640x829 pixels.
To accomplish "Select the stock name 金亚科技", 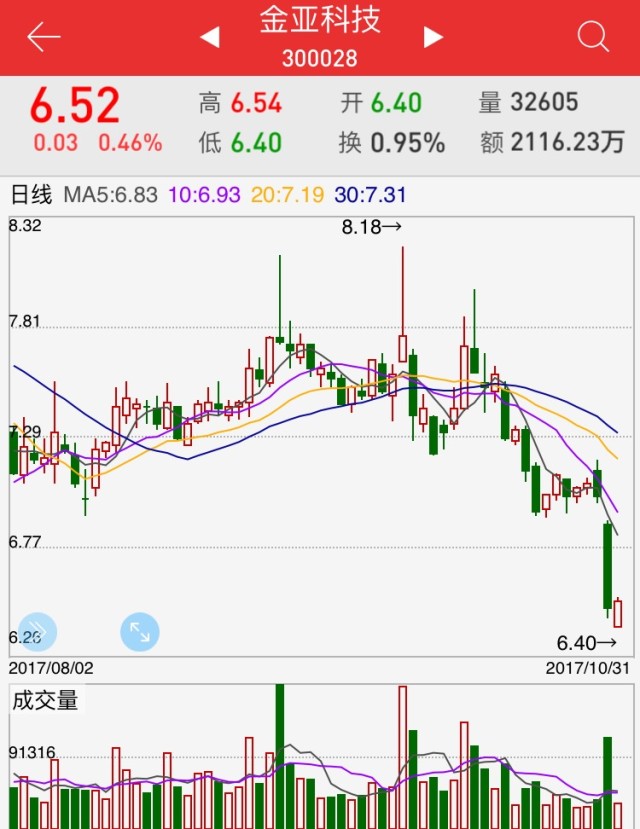I will 320,20.
